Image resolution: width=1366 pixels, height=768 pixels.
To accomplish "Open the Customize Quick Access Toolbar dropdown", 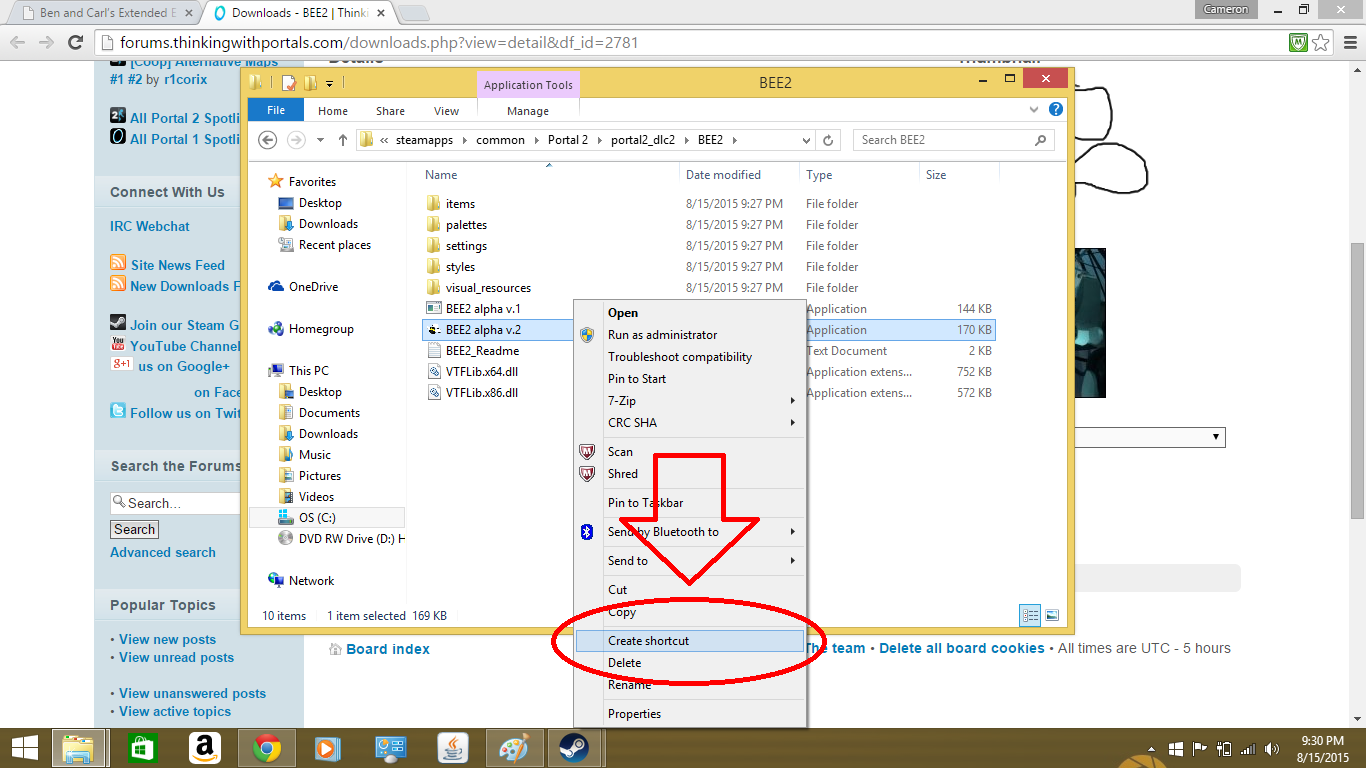I will tap(330, 83).
